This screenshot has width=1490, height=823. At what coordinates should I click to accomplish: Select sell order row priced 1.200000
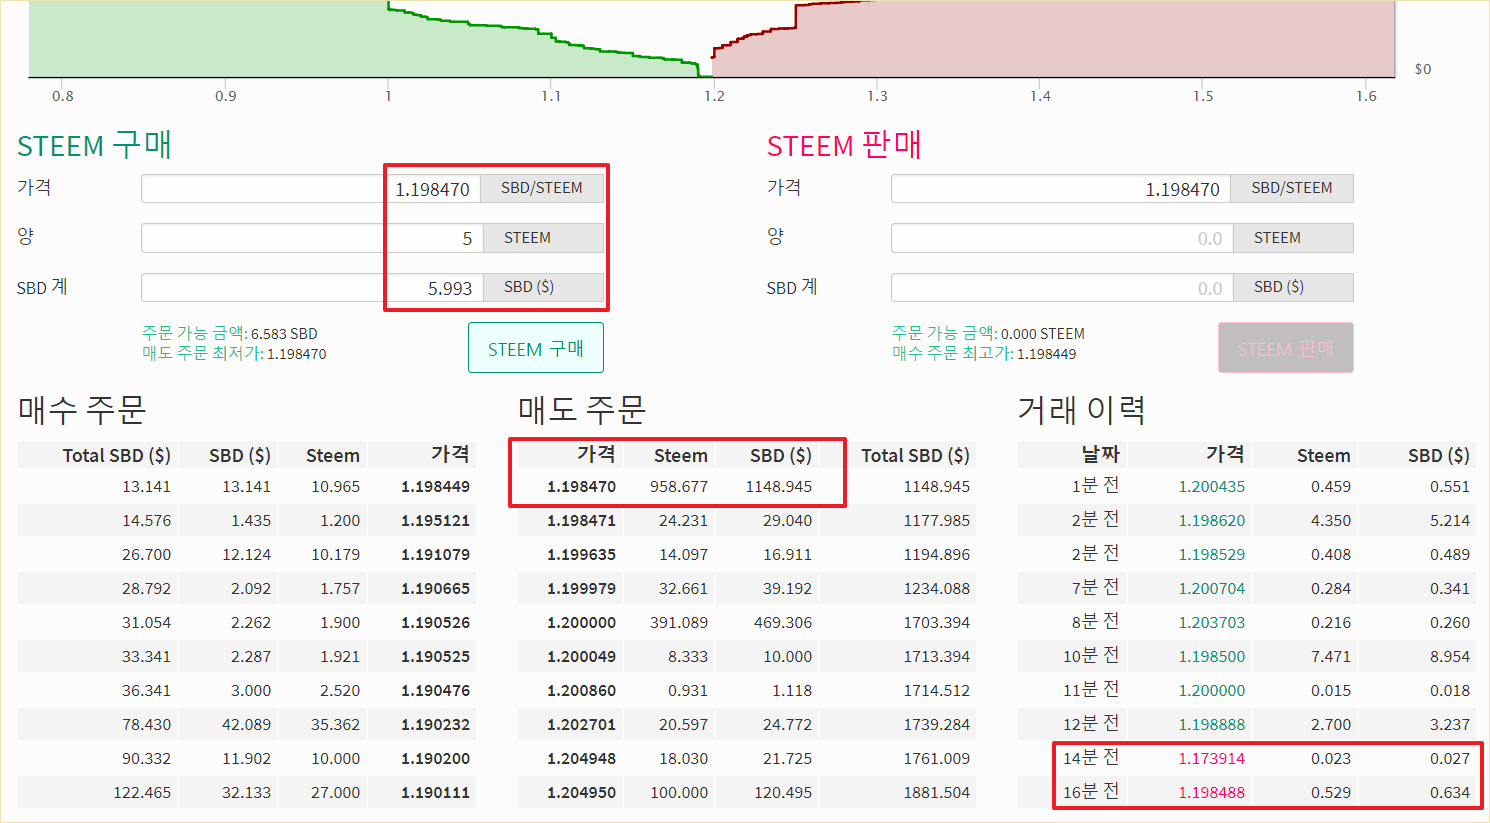coord(746,623)
